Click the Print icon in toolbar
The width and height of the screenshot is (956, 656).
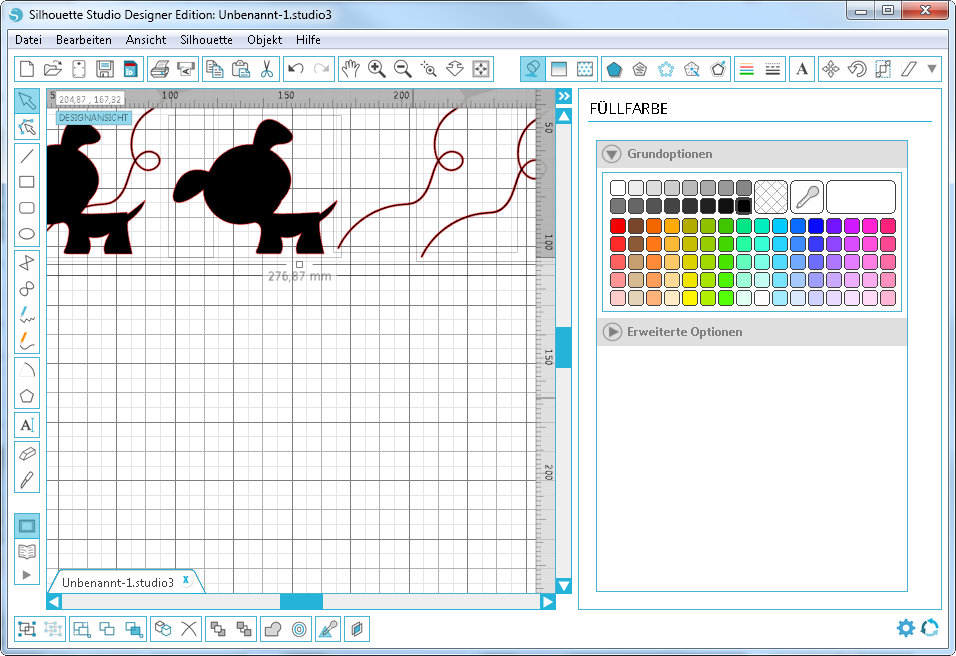tap(160, 69)
